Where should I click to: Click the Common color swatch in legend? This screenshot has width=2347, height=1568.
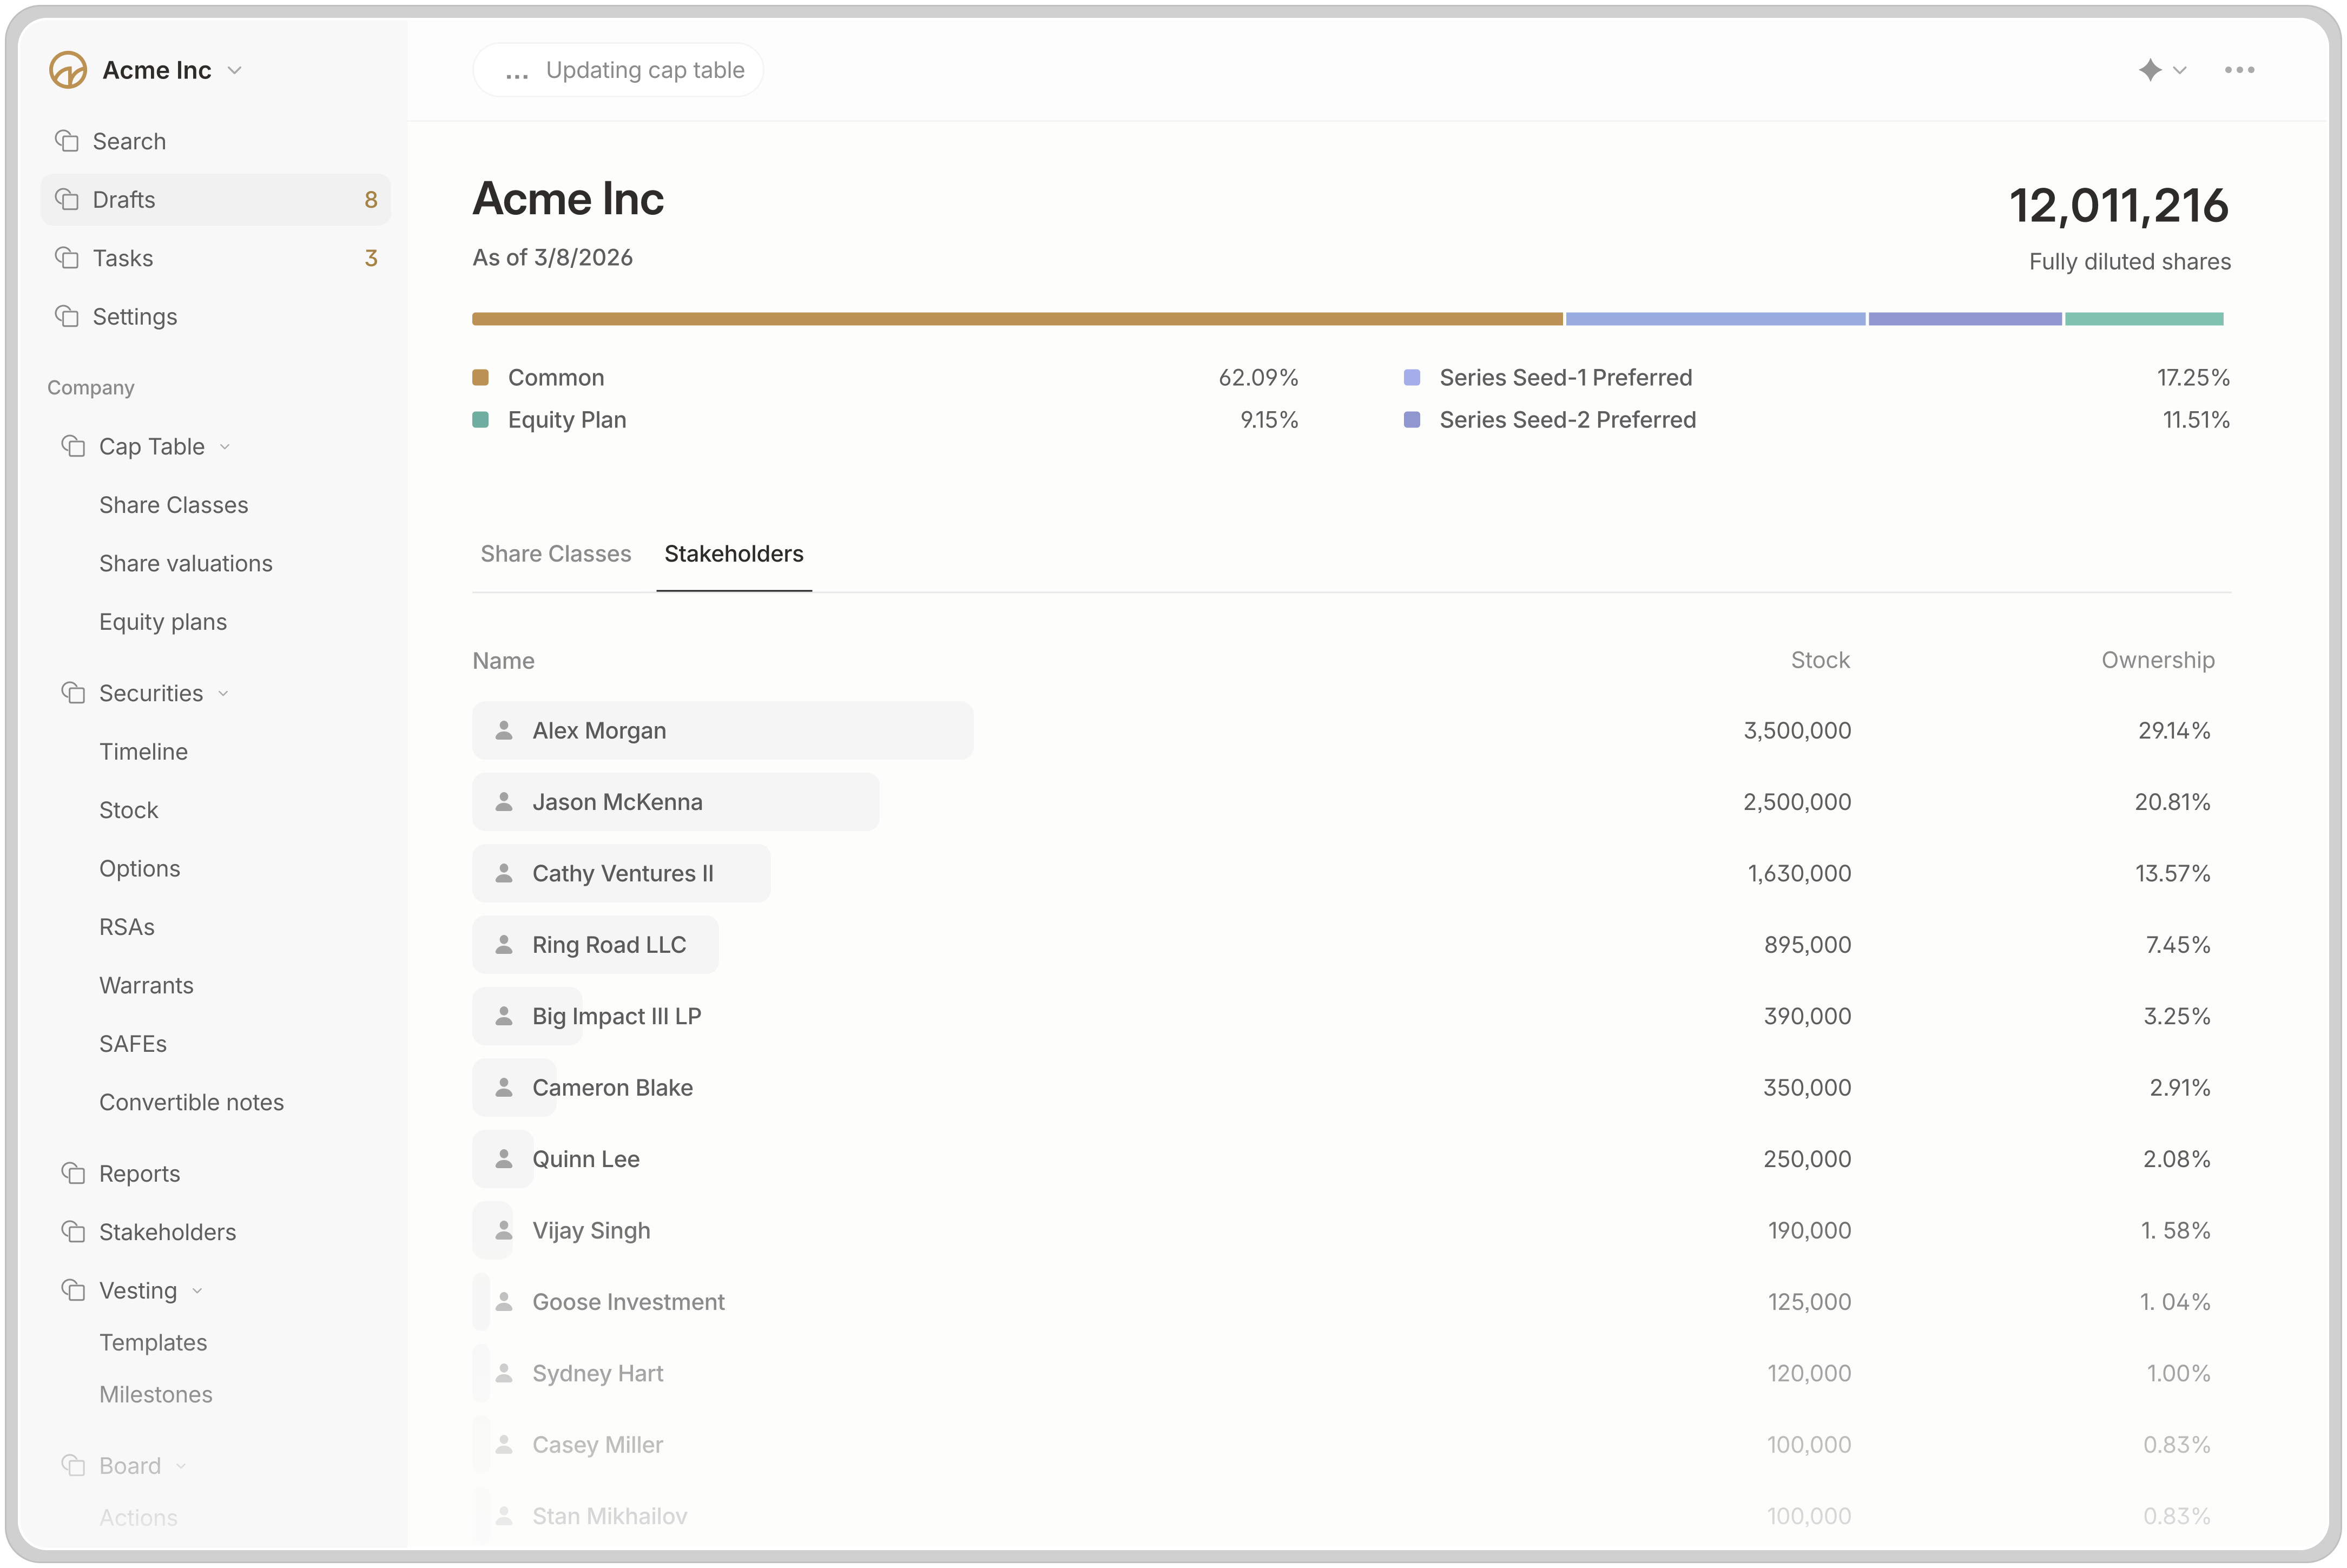[480, 378]
